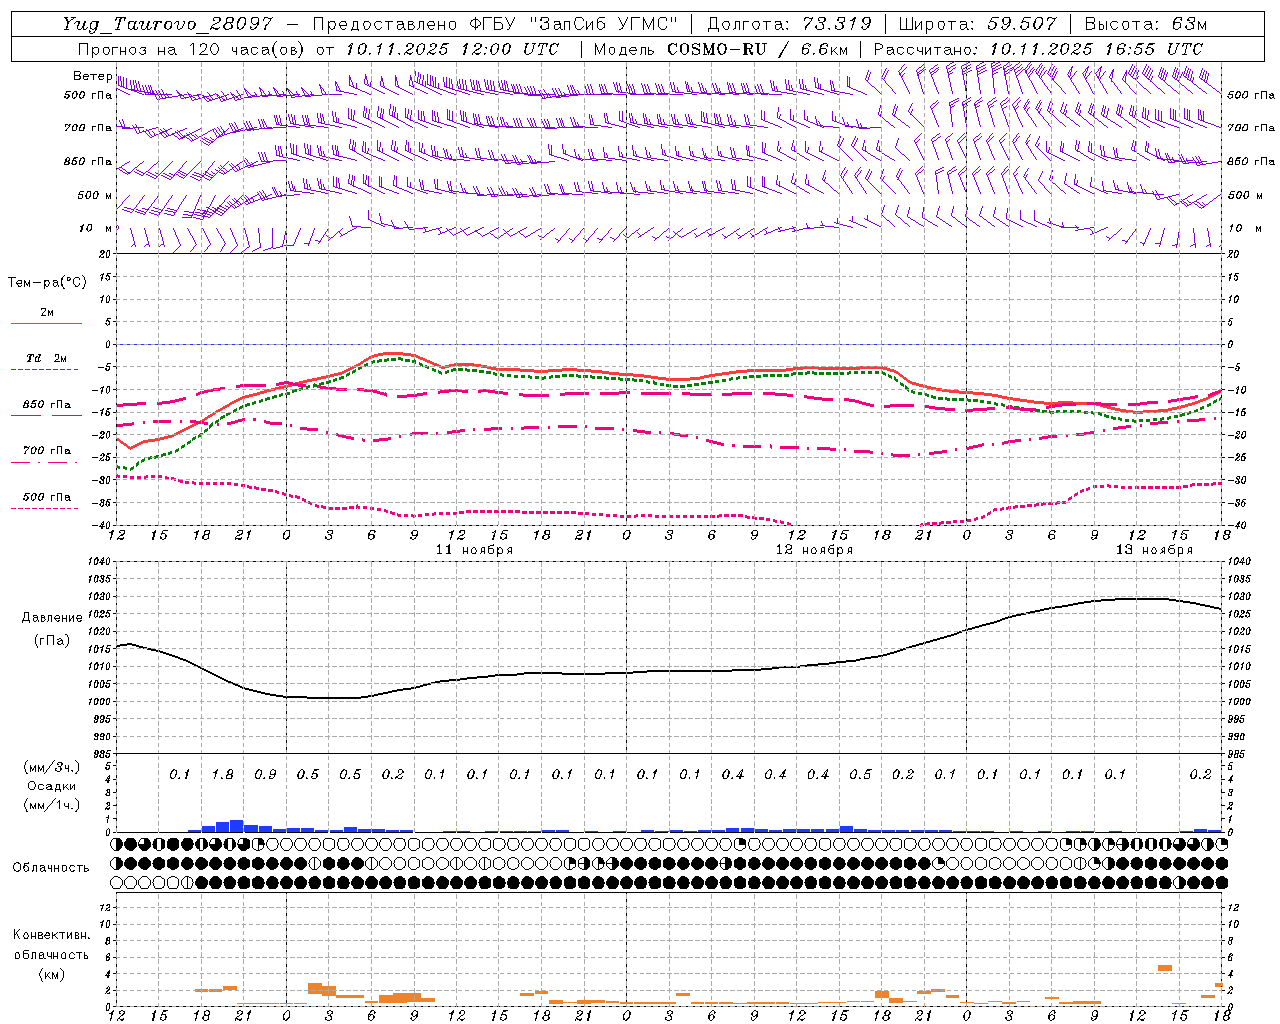1280x1024 pixels.
Task: Click the 2м temperature legend label
Action: tap(47, 313)
